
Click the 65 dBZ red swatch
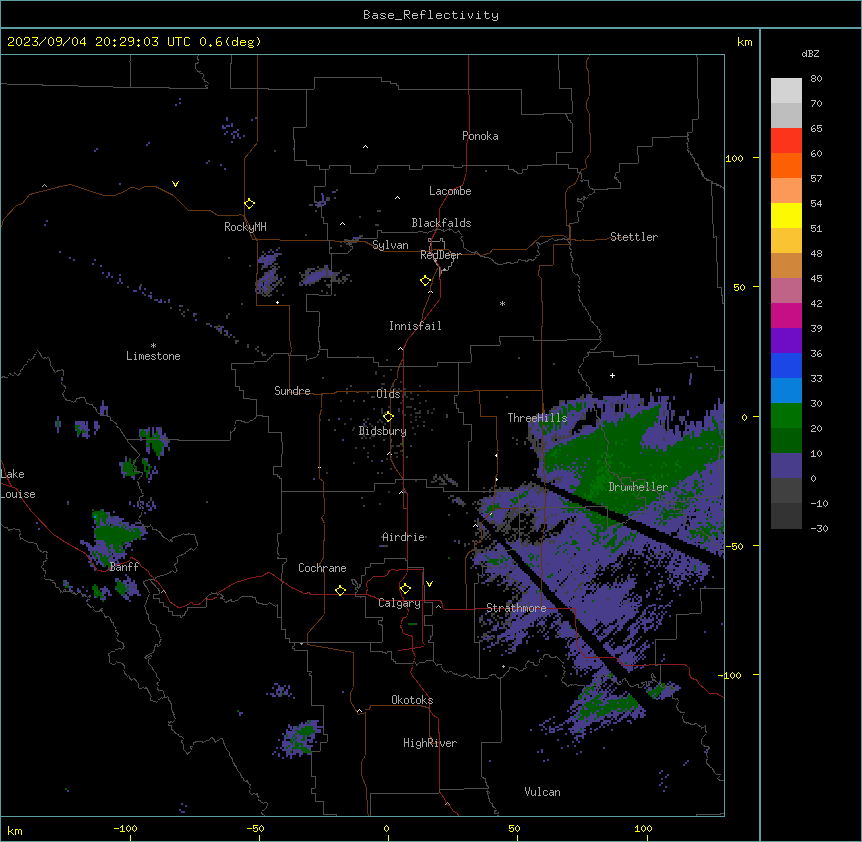[786, 141]
